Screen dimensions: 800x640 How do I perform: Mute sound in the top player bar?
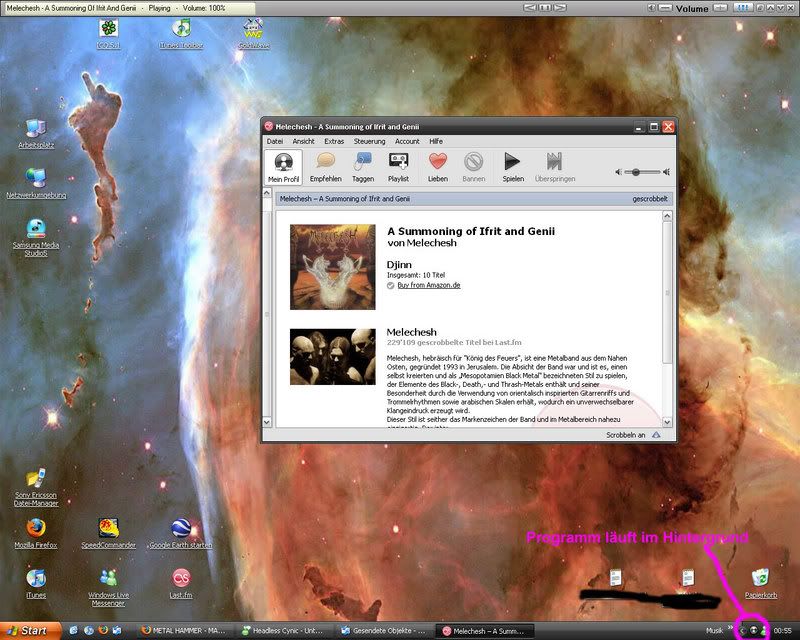click(652, 8)
